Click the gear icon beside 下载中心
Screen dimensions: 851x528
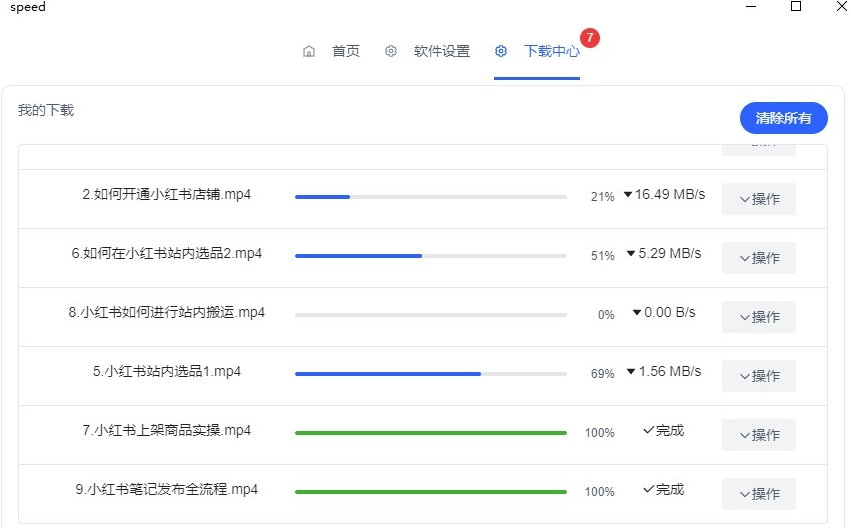point(501,51)
